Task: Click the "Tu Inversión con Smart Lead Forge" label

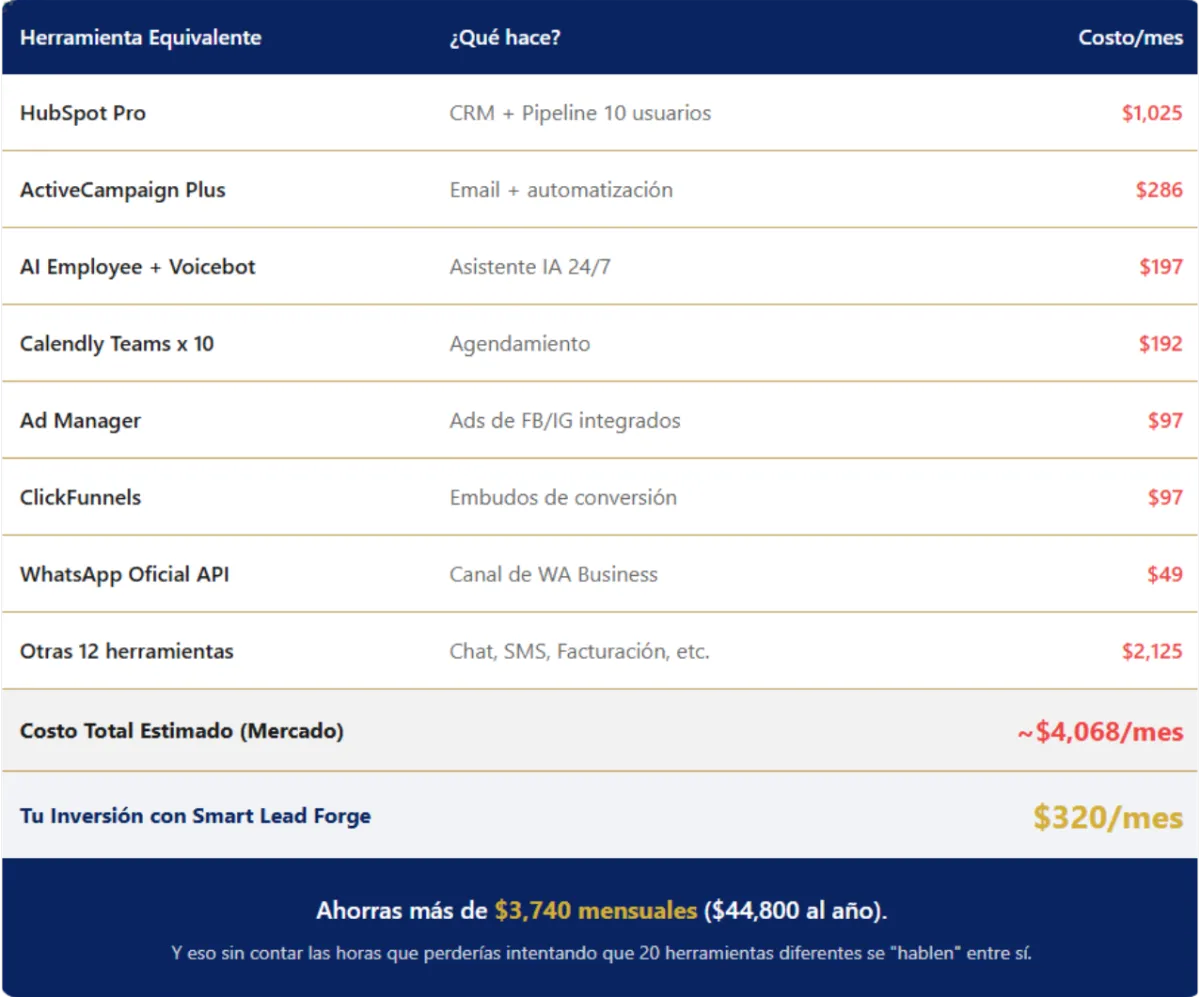Action: (x=195, y=816)
